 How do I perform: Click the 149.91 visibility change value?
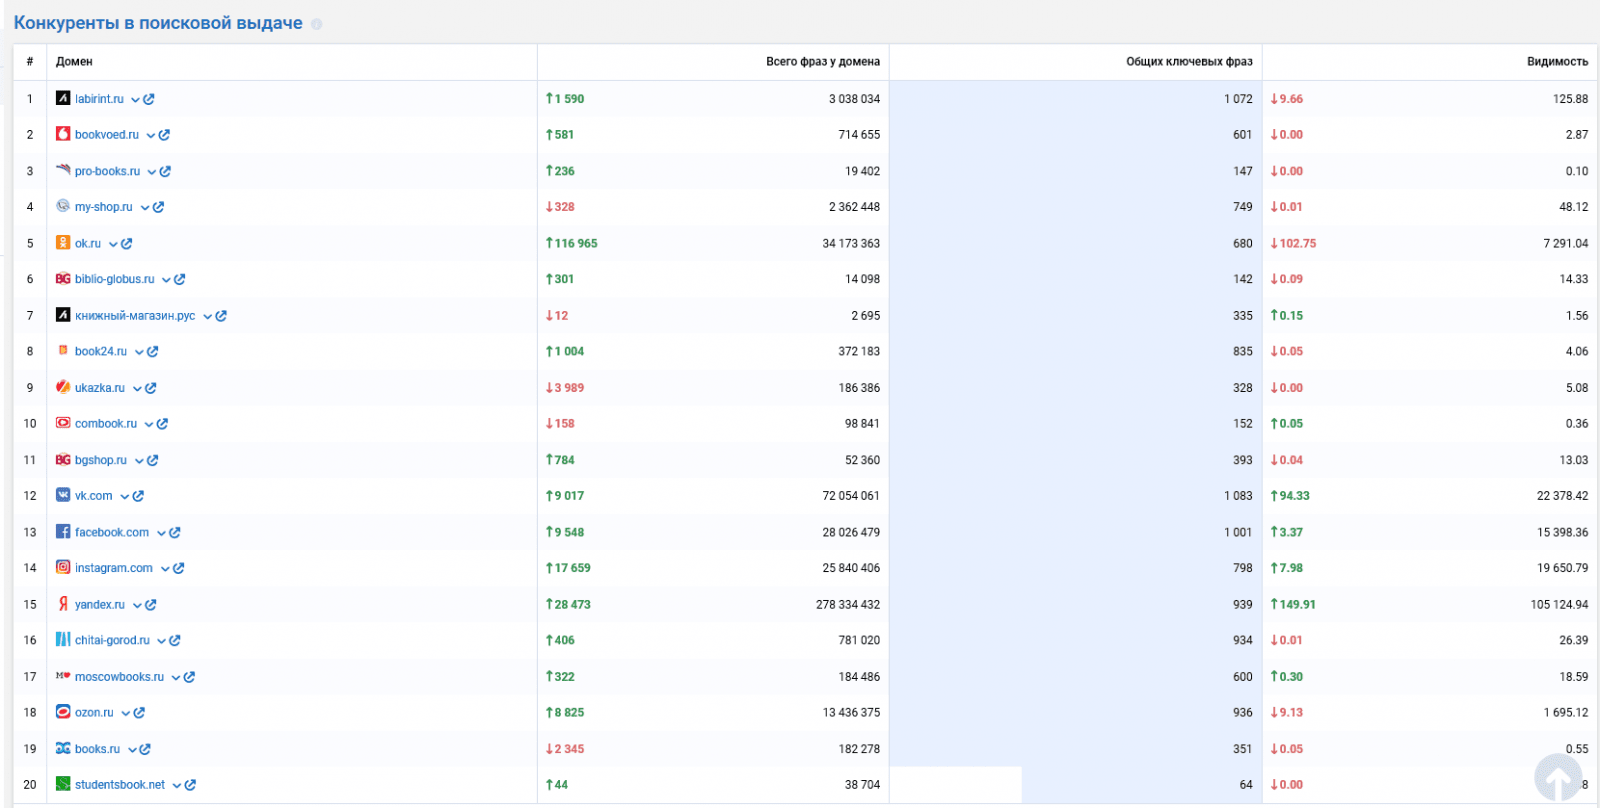(x=1293, y=605)
